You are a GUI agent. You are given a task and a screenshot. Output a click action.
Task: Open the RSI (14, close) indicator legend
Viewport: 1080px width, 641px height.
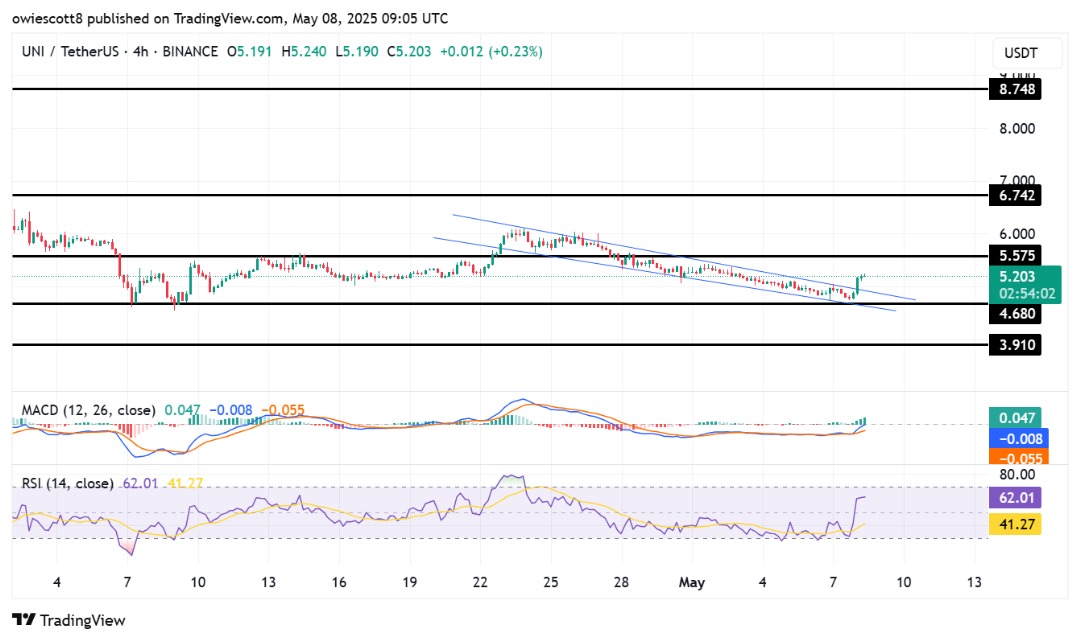click(69, 483)
